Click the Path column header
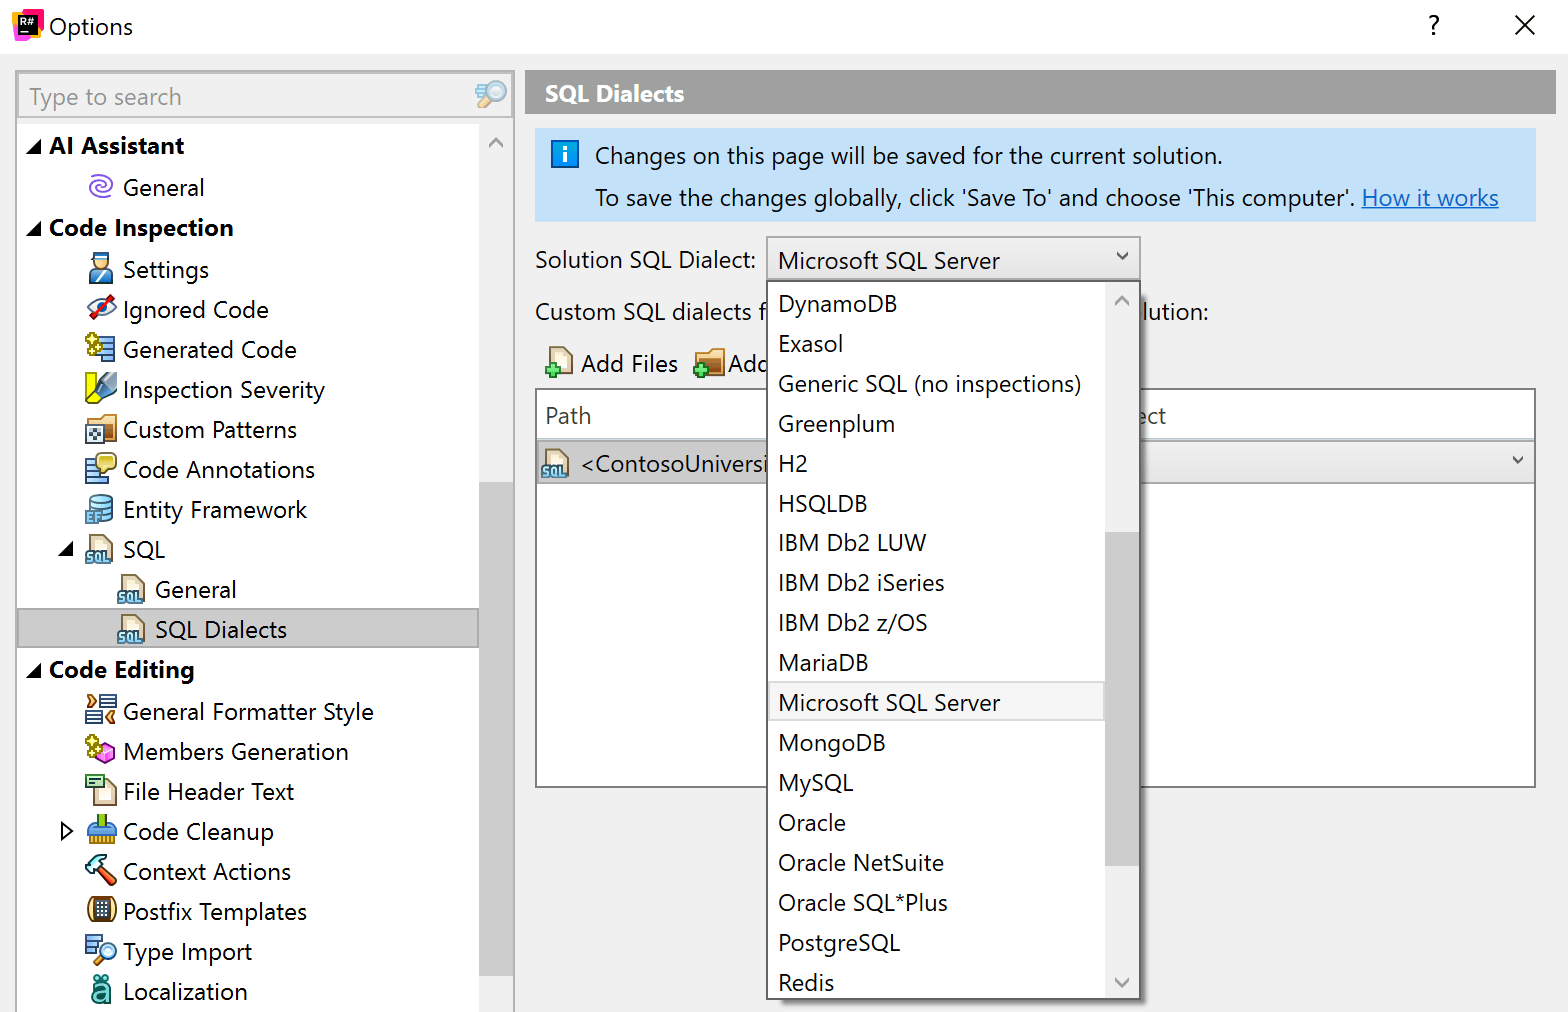 [x=568, y=416]
